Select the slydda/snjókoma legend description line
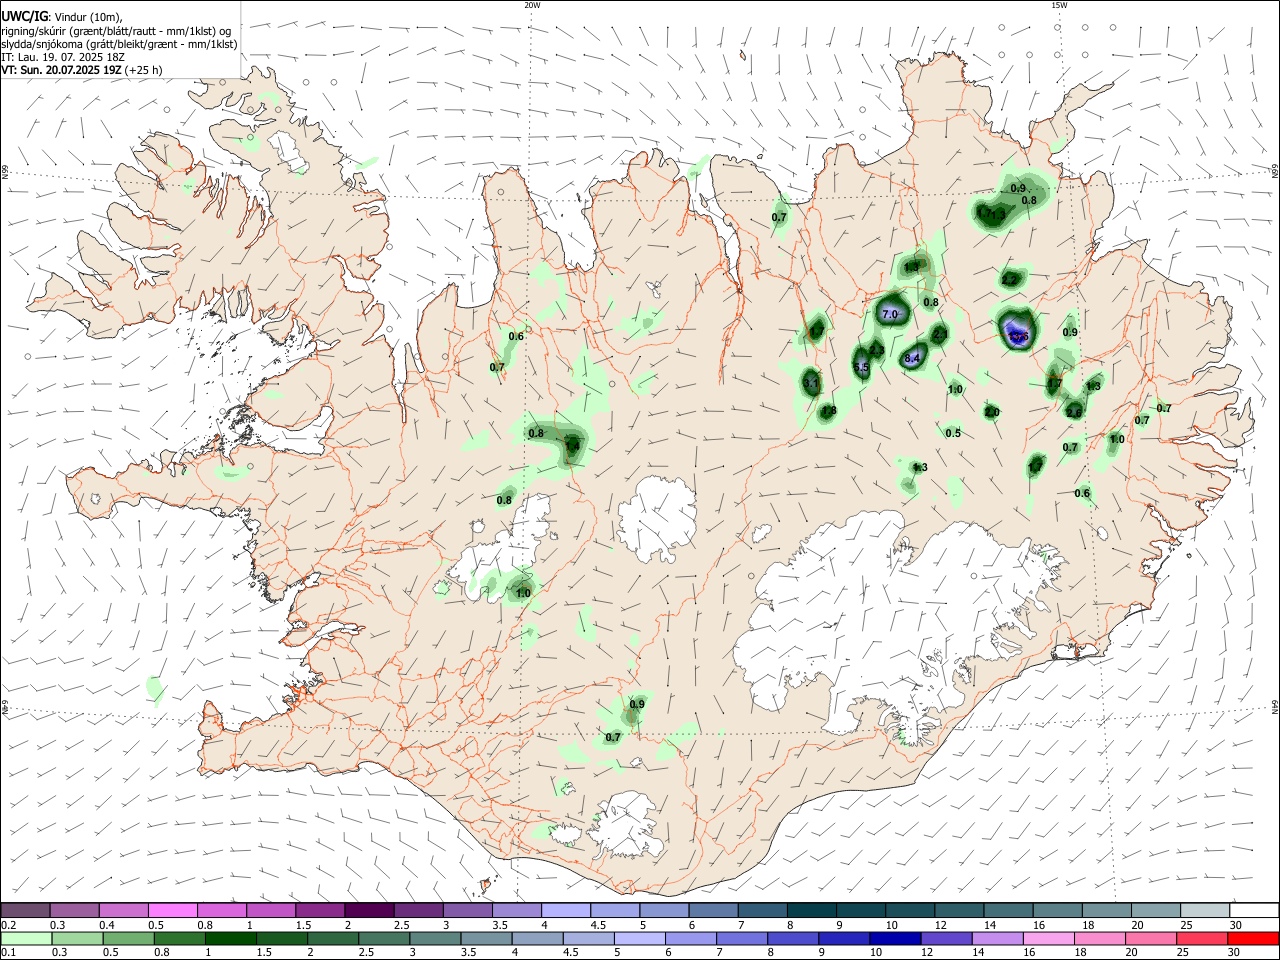The image size is (1280, 960). 119,44
